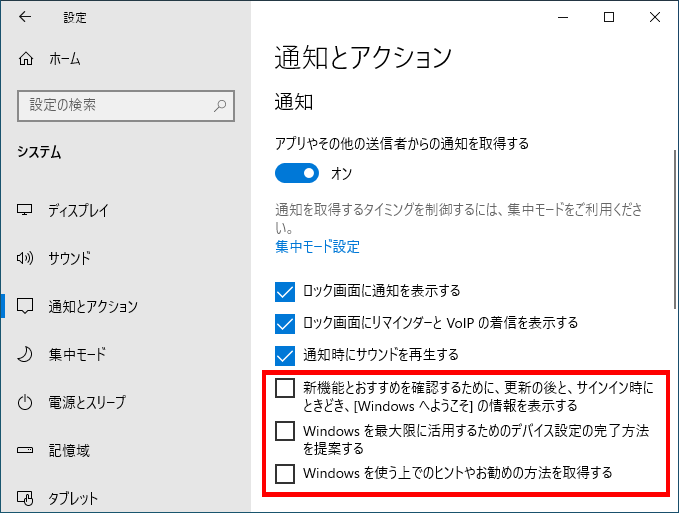Check the Windows へようこそ information checkbox
This screenshot has height=513, width=679.
point(285,388)
